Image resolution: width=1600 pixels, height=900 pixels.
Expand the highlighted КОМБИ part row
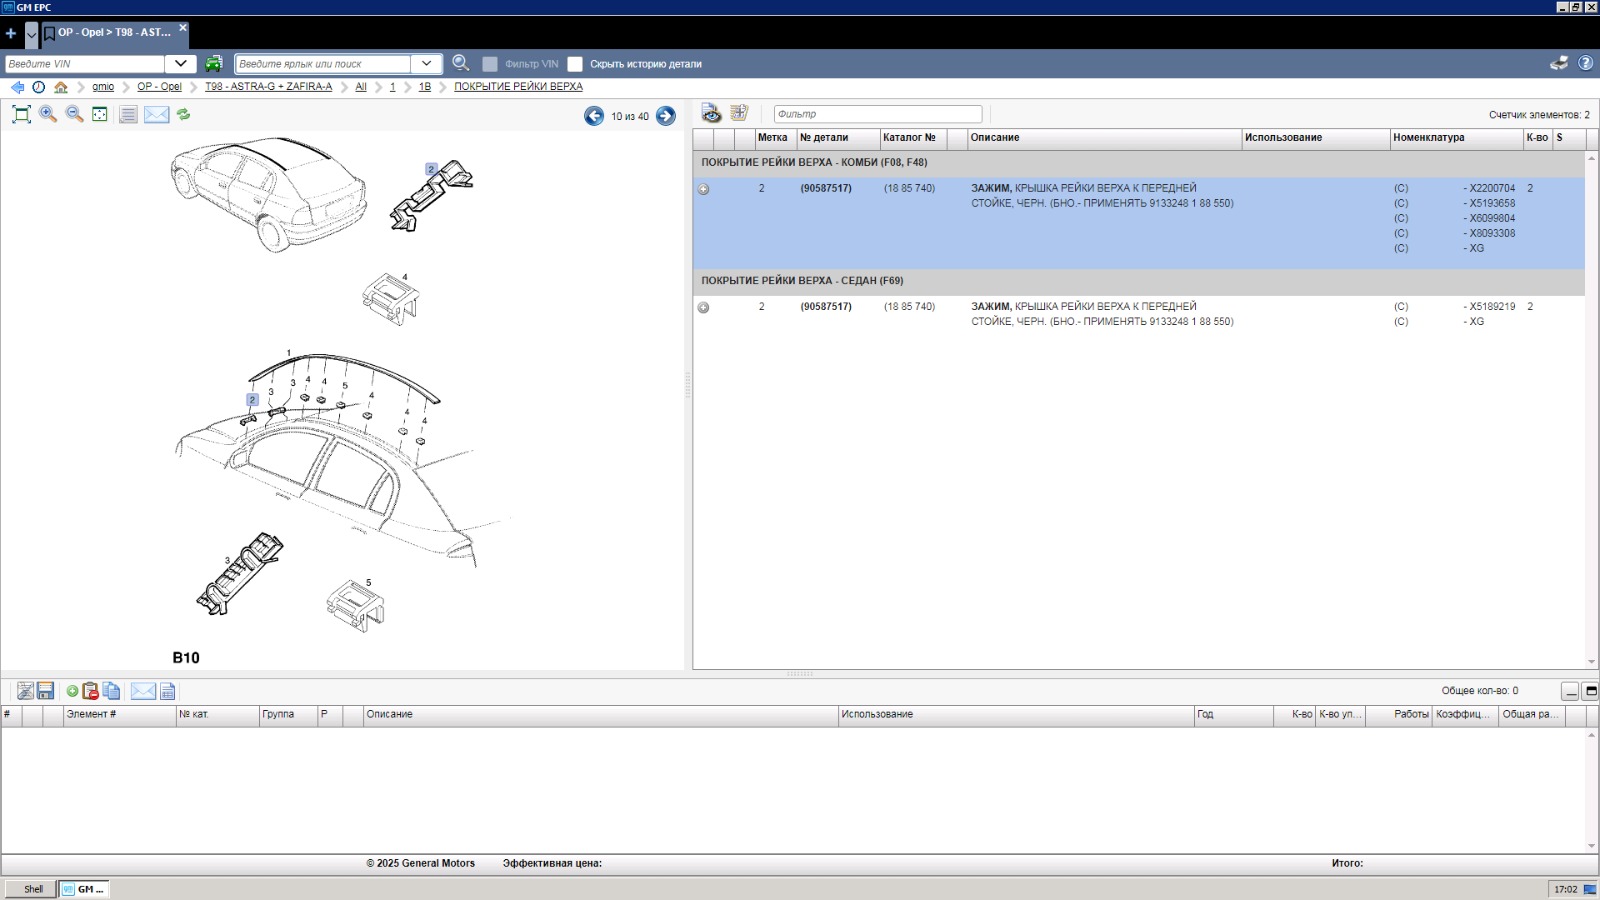point(703,189)
